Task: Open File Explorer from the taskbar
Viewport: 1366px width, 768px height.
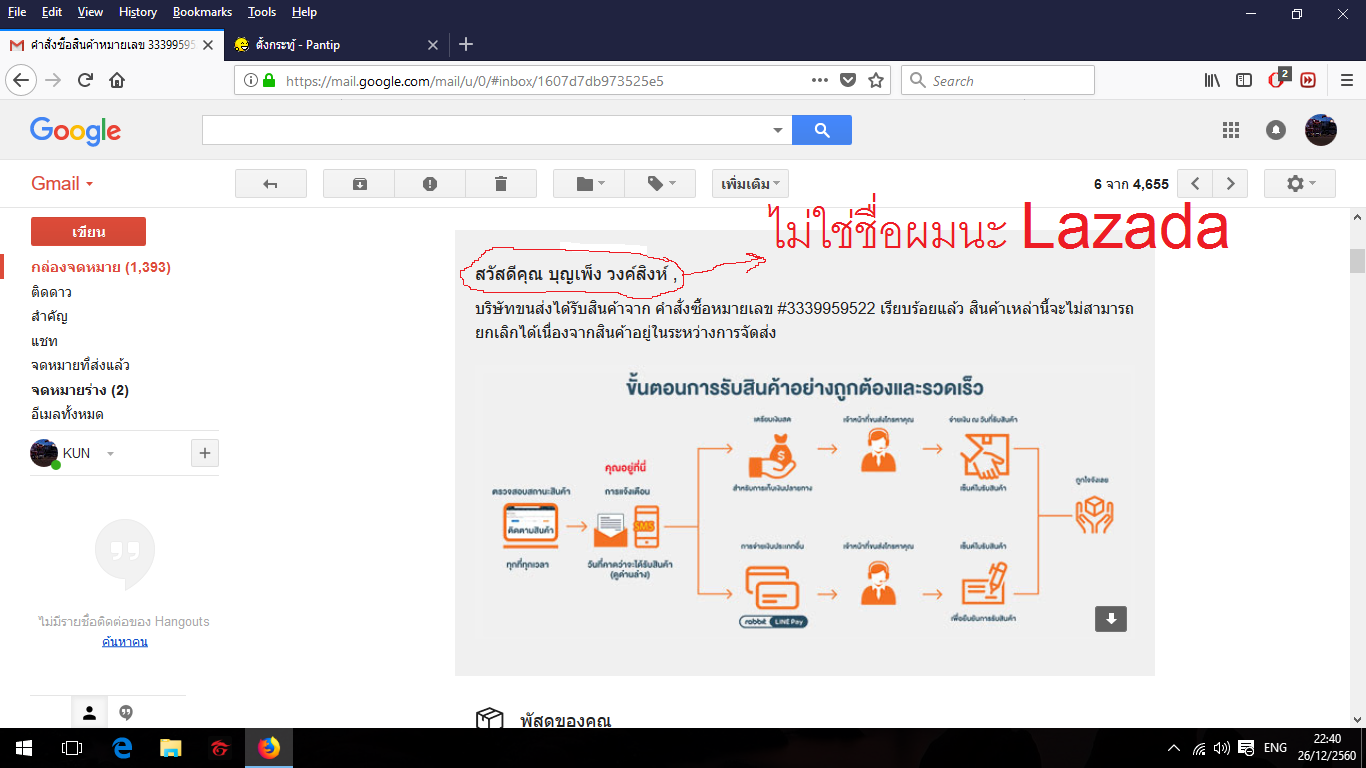Action: 171,748
